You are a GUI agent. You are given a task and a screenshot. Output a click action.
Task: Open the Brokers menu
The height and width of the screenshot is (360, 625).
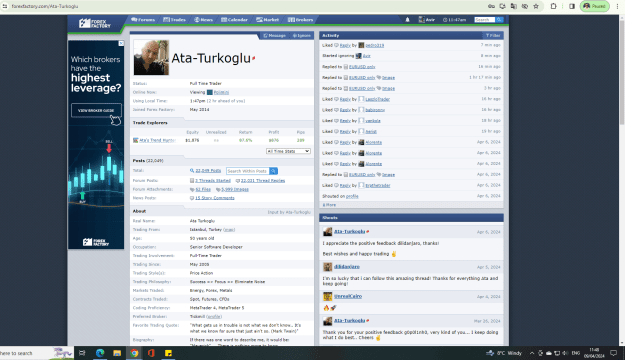coord(301,20)
